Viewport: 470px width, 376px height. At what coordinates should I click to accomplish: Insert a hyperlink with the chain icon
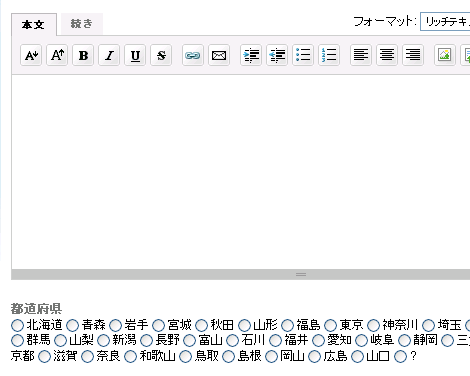[193, 55]
